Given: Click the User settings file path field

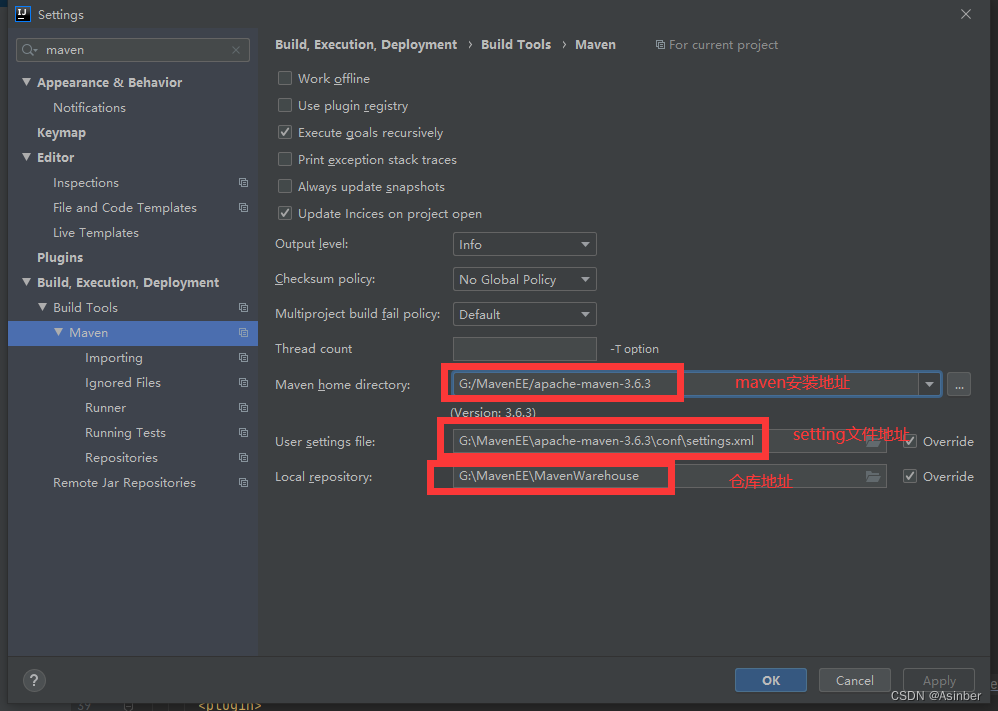Looking at the screenshot, I should pos(670,441).
